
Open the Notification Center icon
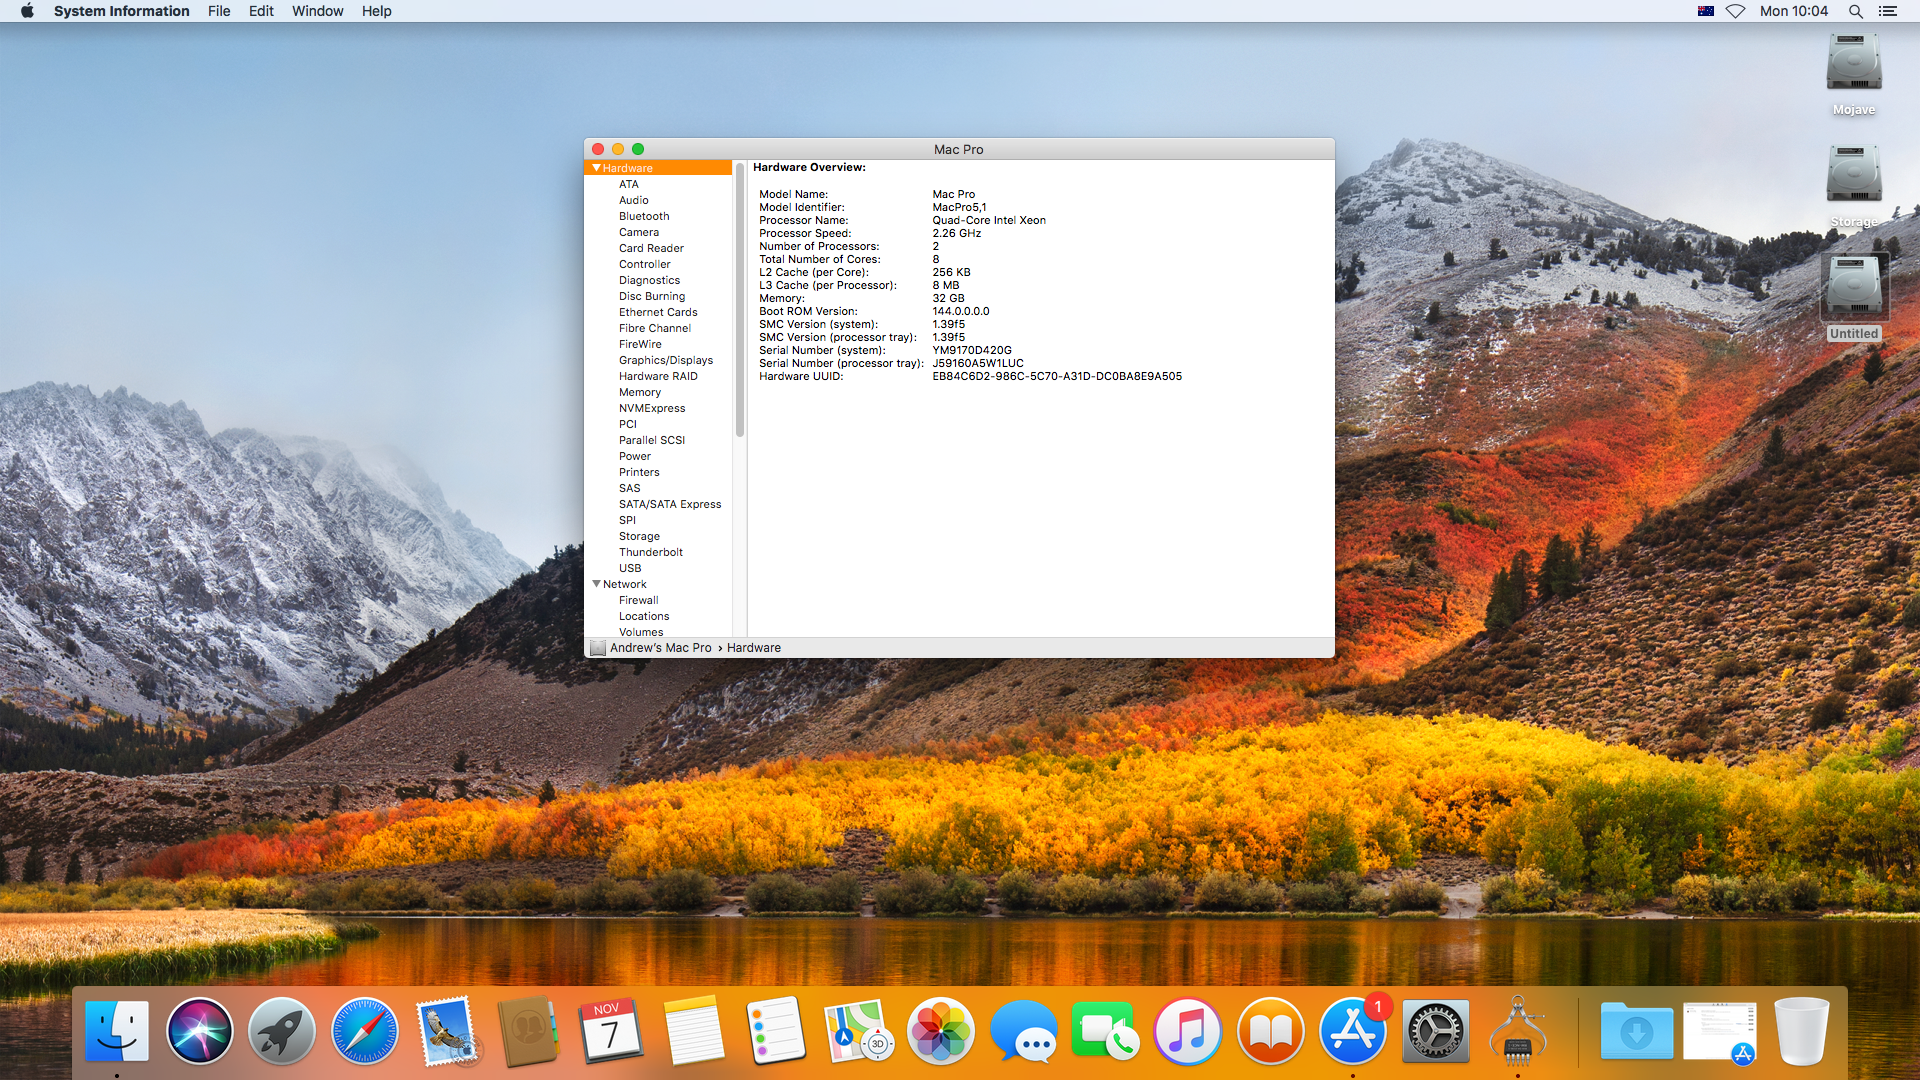(1888, 11)
